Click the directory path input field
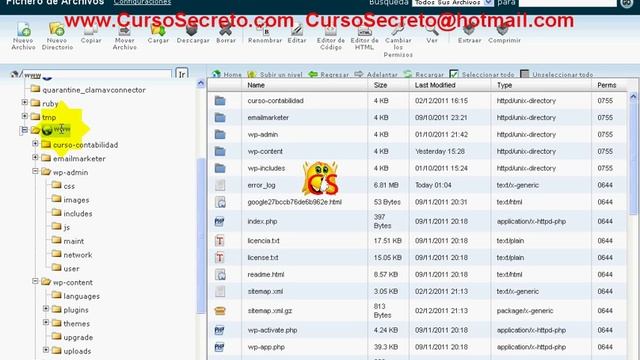 point(97,74)
